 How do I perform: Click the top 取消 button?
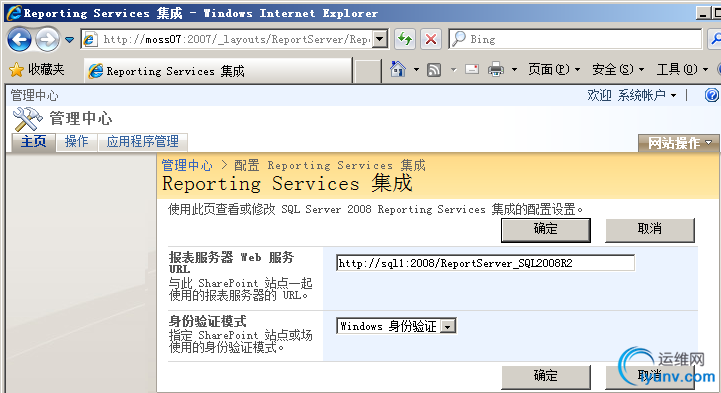coord(650,230)
